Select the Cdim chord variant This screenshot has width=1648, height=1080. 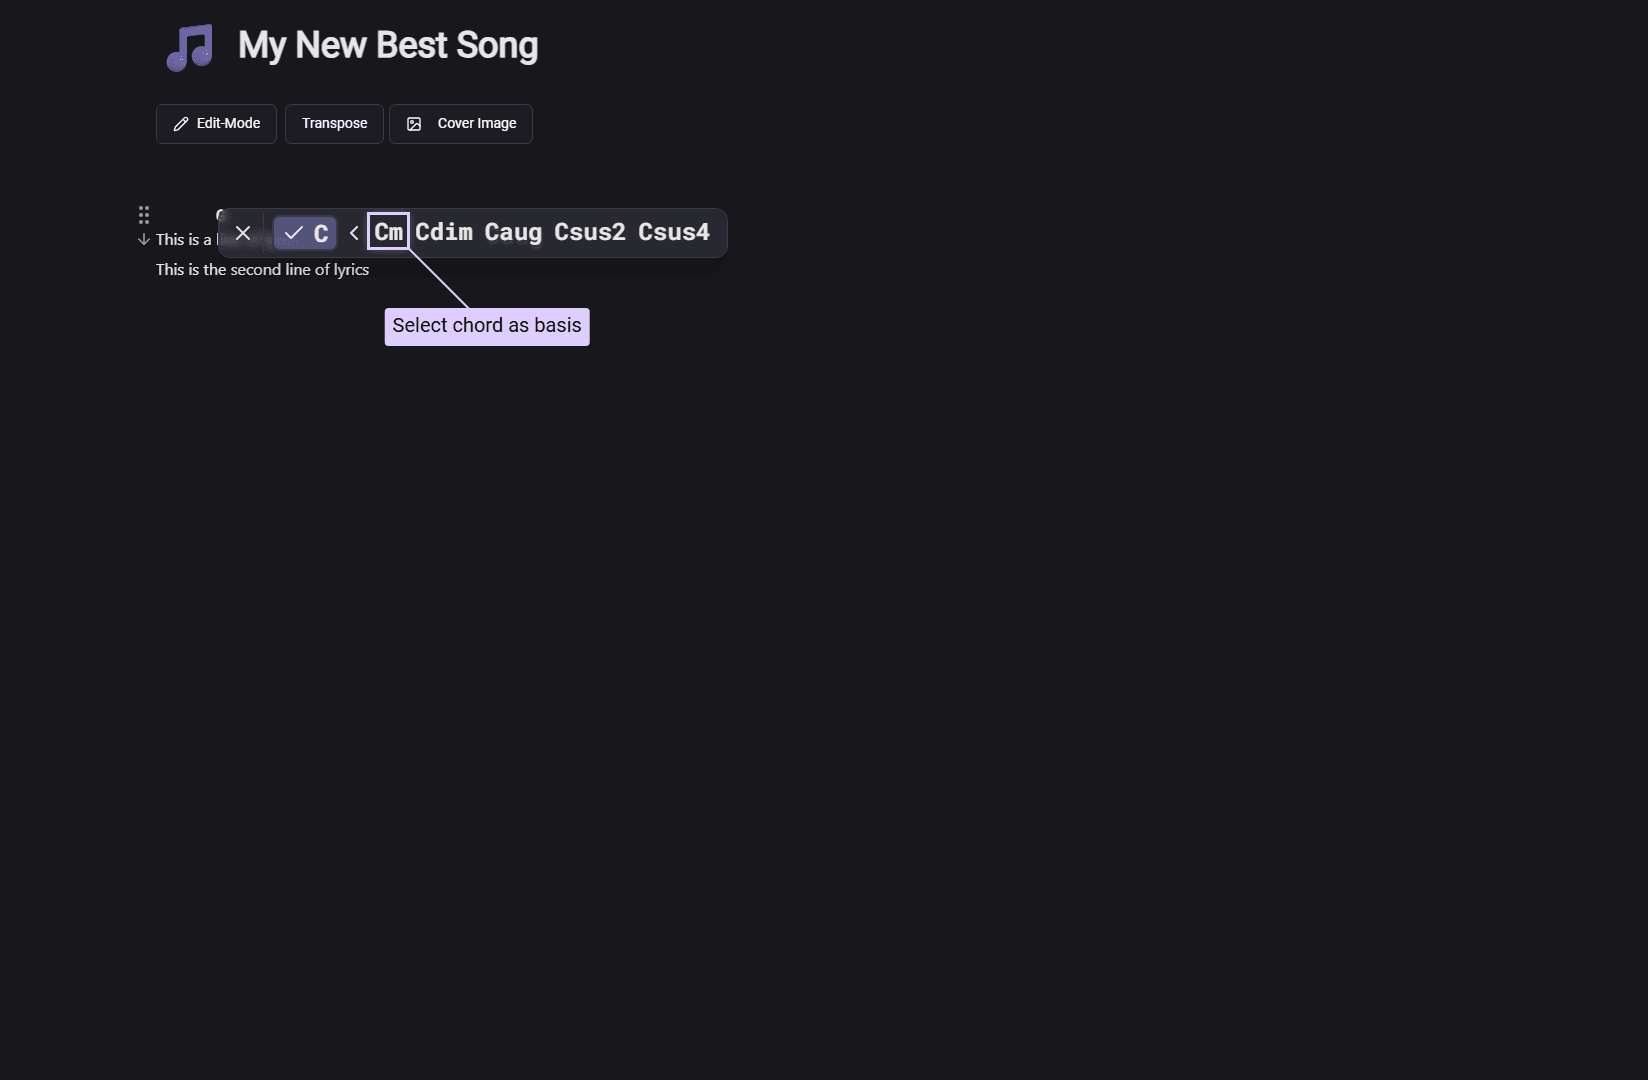[x=444, y=232]
